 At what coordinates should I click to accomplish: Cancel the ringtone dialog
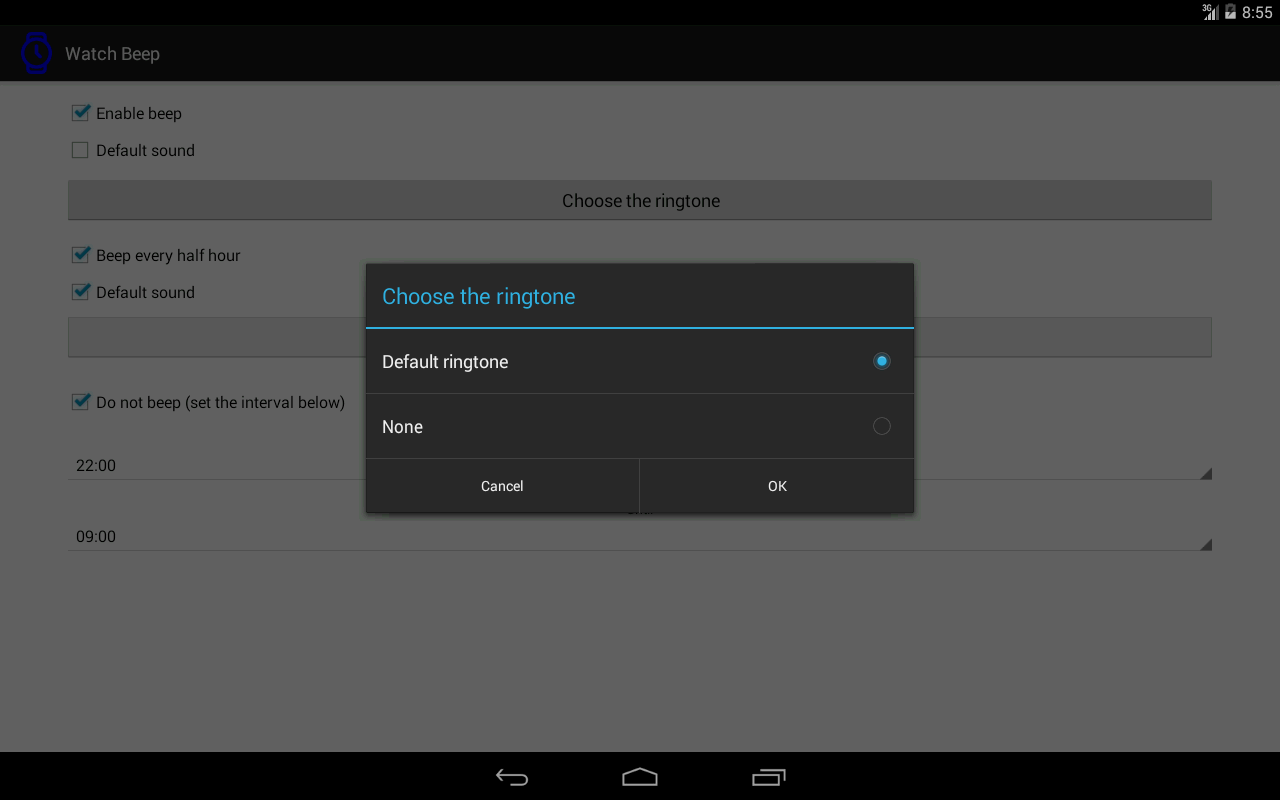point(502,486)
